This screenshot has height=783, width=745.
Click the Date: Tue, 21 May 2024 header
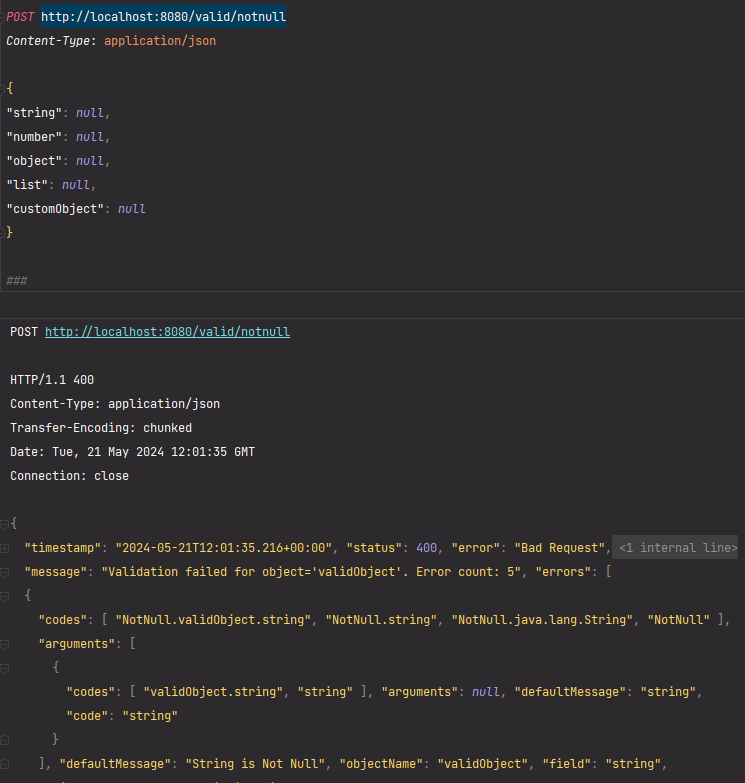(132, 452)
